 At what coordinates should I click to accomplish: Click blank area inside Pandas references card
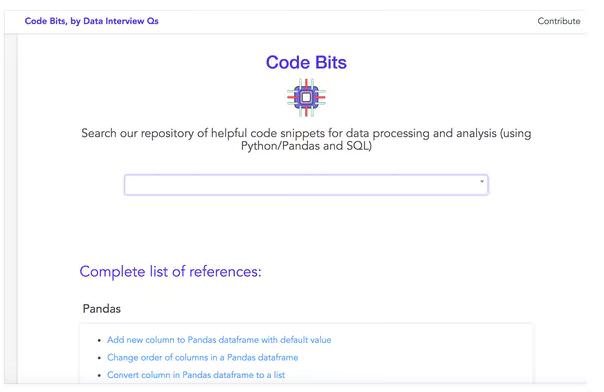pos(431,356)
